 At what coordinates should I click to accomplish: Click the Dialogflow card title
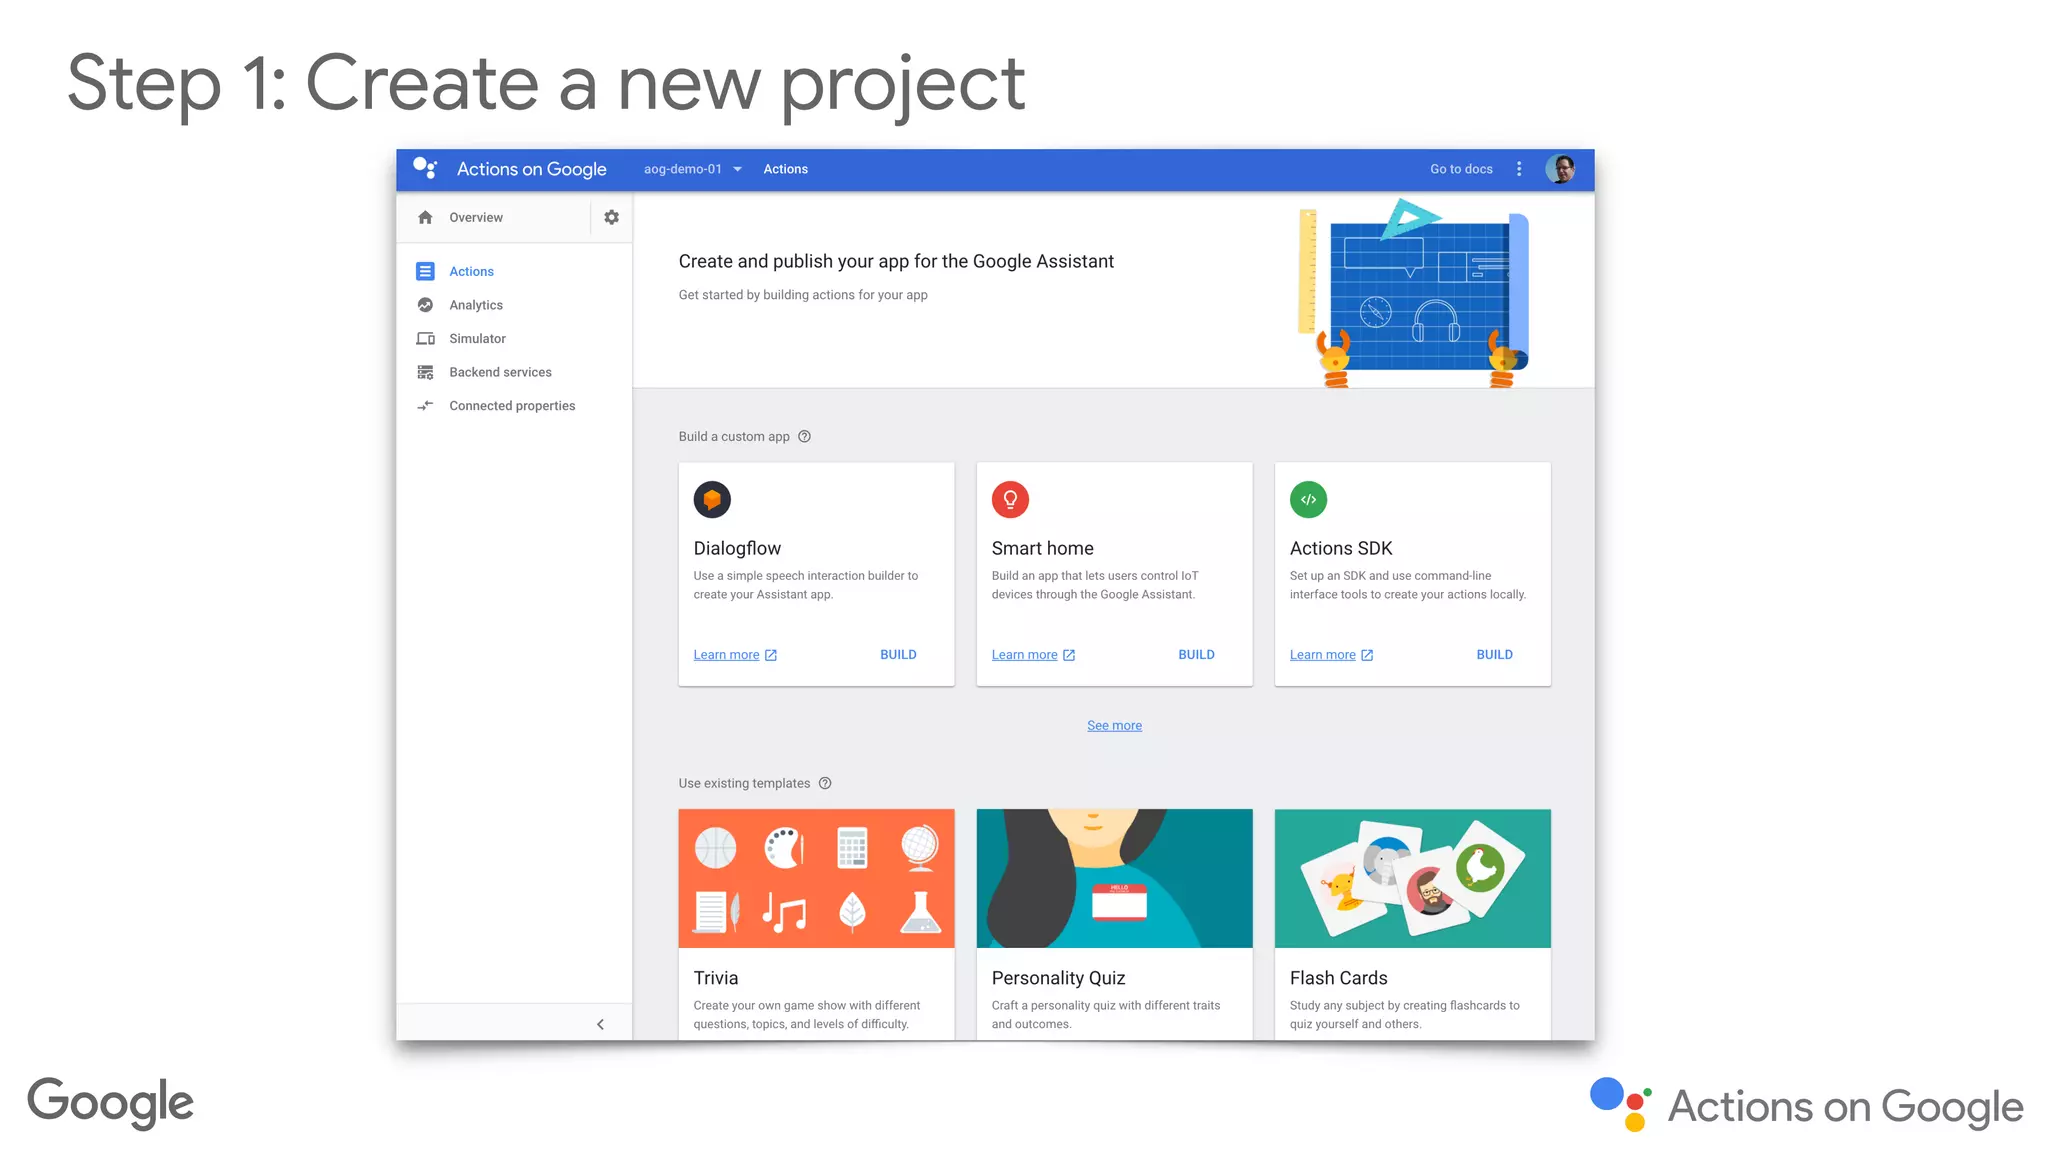click(x=737, y=548)
